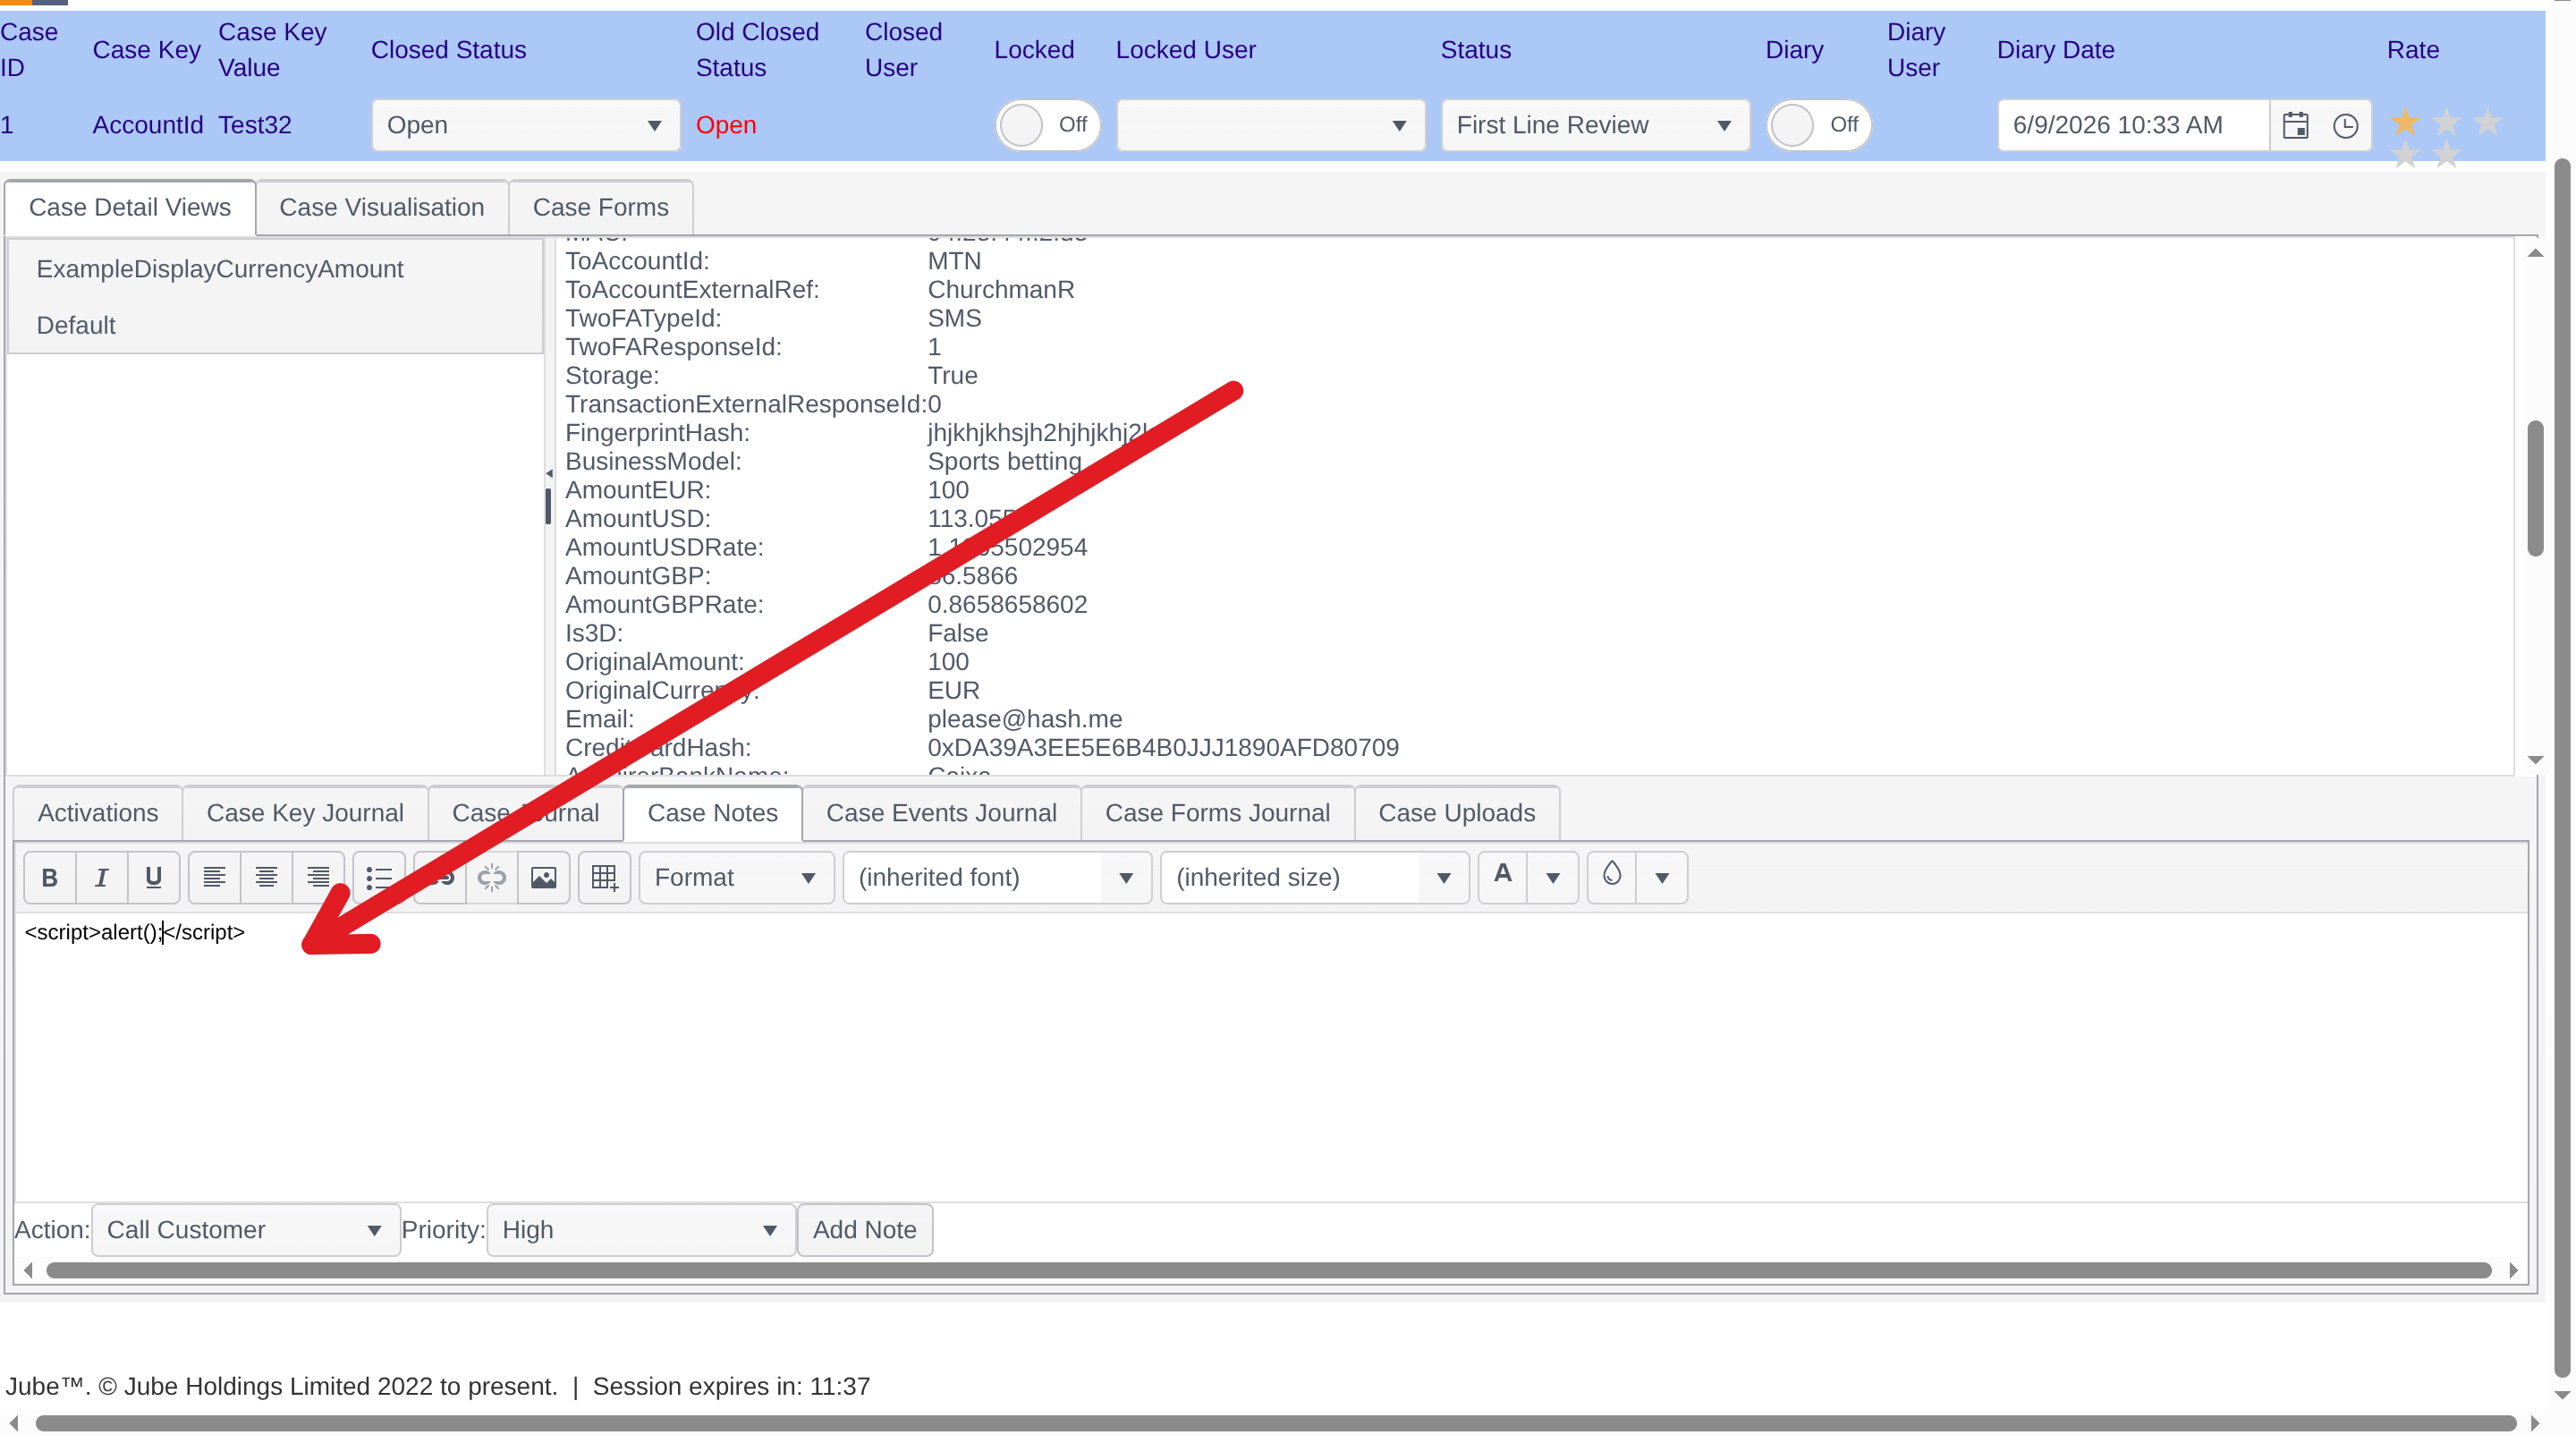Collapse the splitter between view list and details

pyautogui.click(x=549, y=473)
